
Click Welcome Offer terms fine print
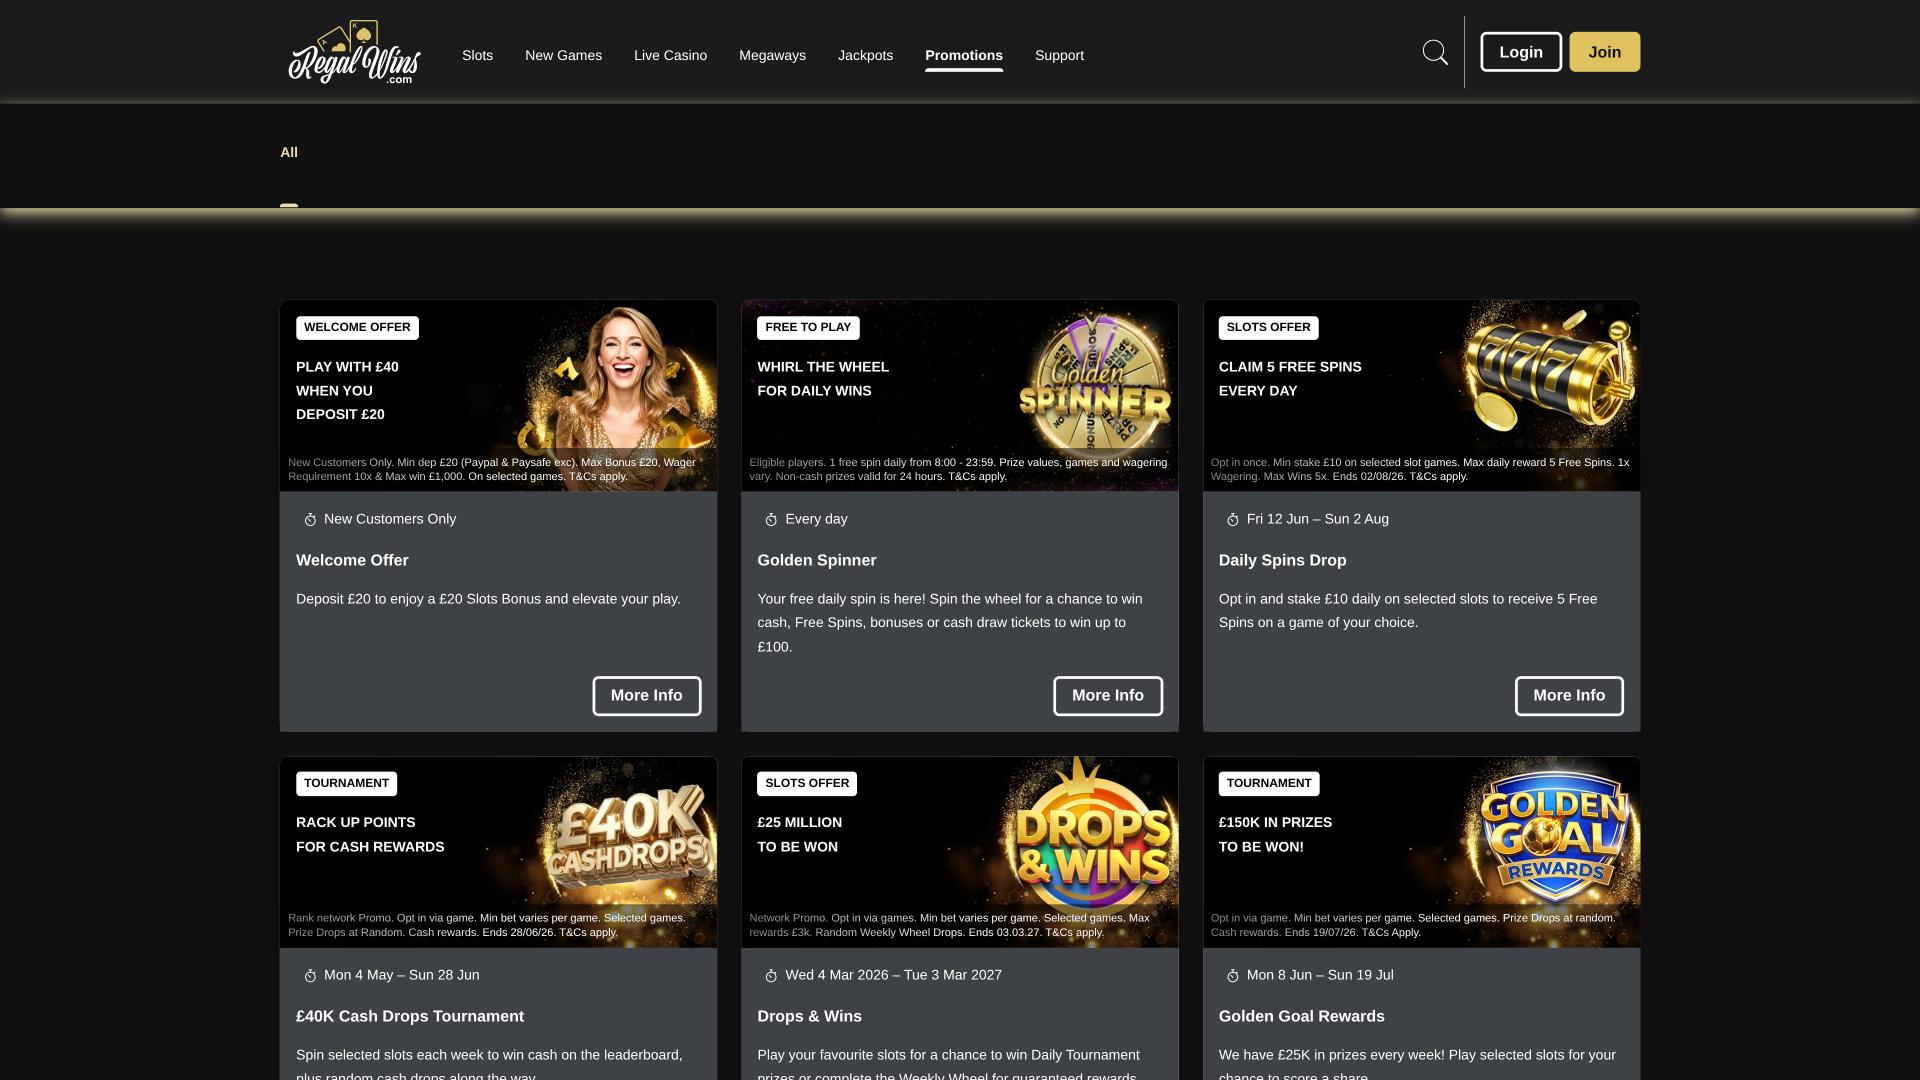tap(492, 469)
